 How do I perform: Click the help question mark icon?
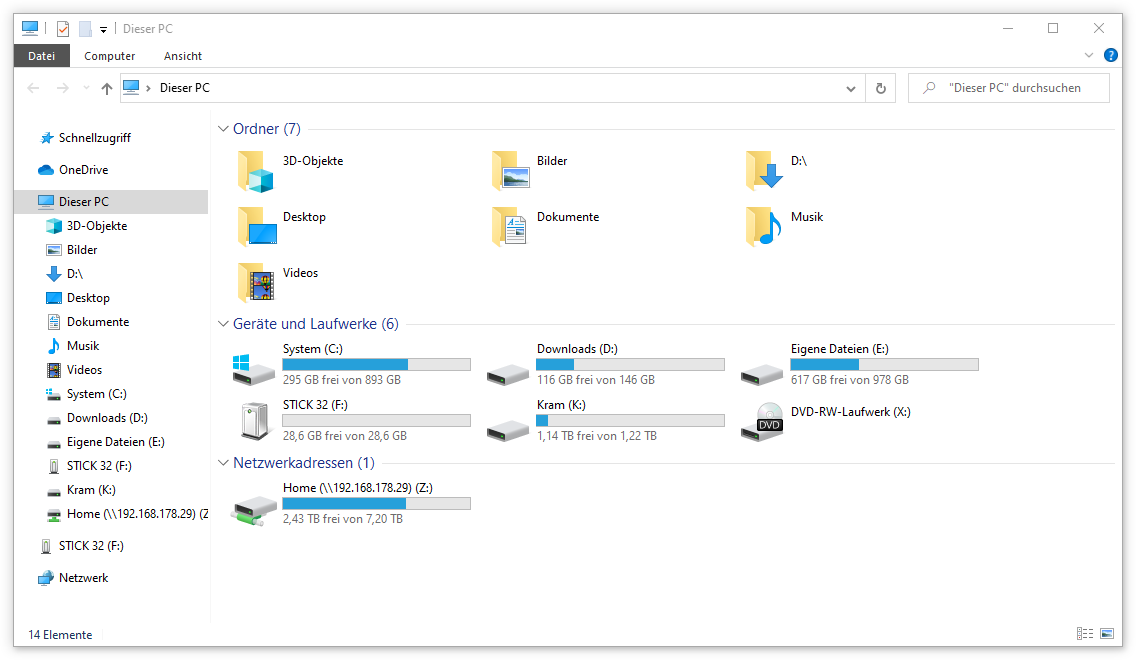[1110, 55]
